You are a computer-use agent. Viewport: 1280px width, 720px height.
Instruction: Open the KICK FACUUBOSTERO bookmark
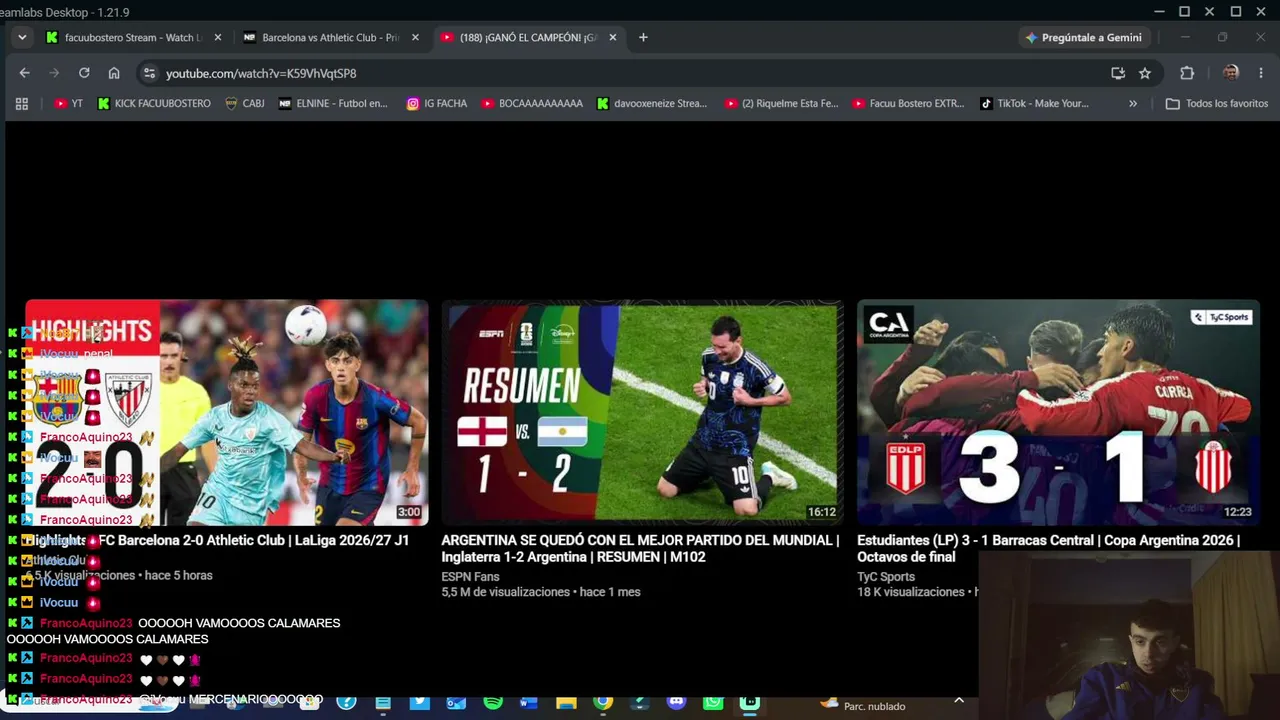pyautogui.click(x=154, y=103)
